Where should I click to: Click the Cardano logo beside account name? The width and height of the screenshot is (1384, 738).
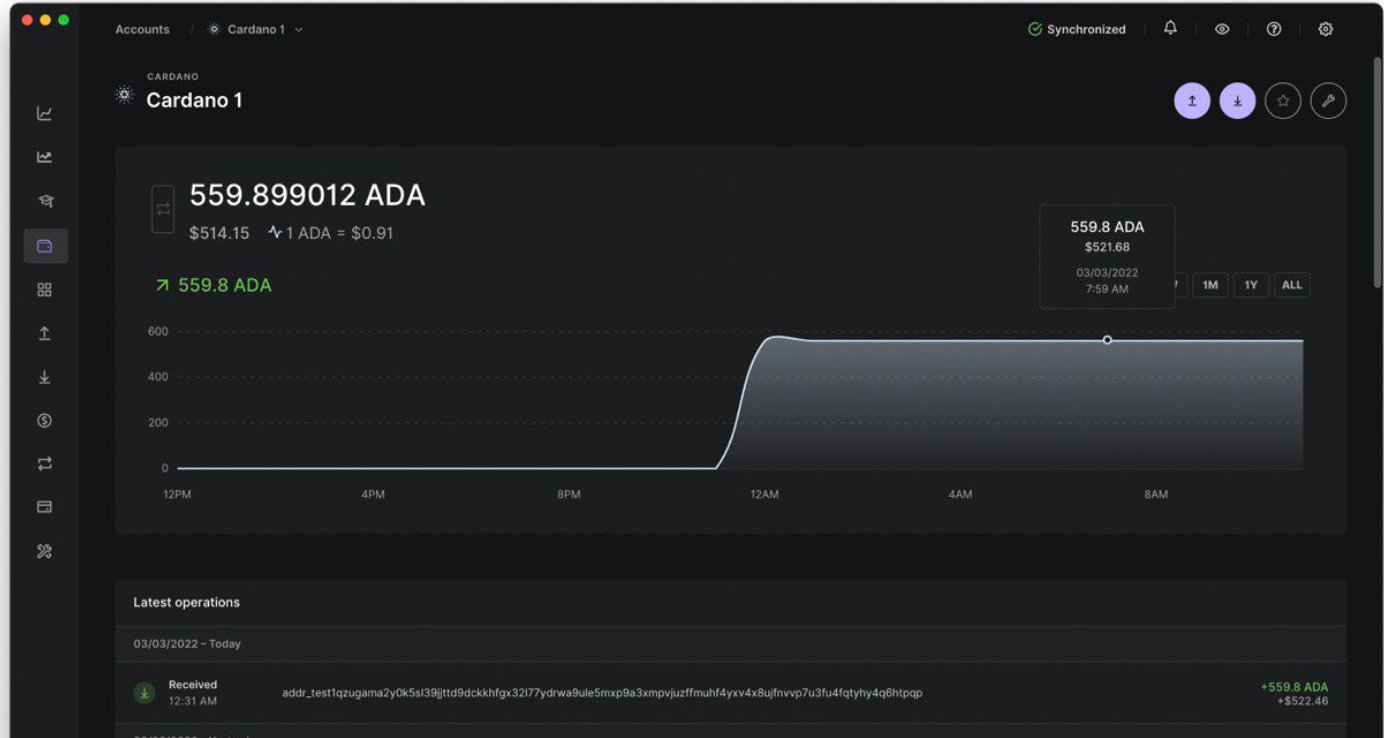pos(124,95)
